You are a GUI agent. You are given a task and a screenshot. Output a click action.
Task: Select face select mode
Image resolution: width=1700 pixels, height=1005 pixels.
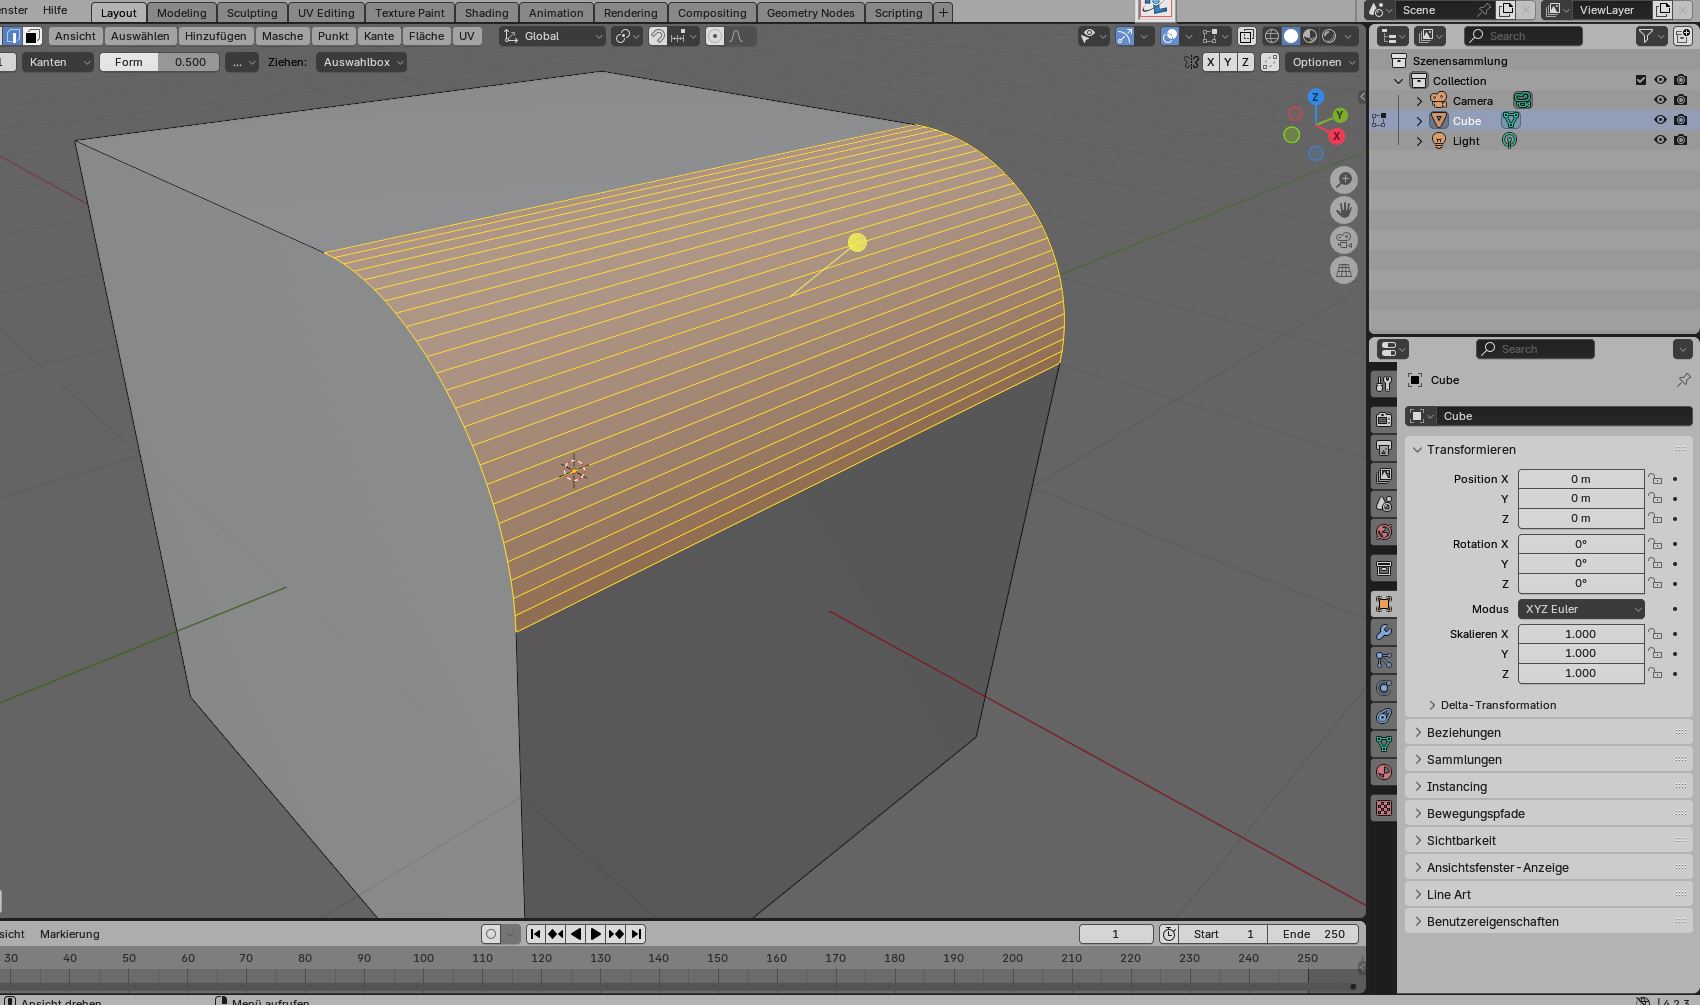(x=32, y=36)
